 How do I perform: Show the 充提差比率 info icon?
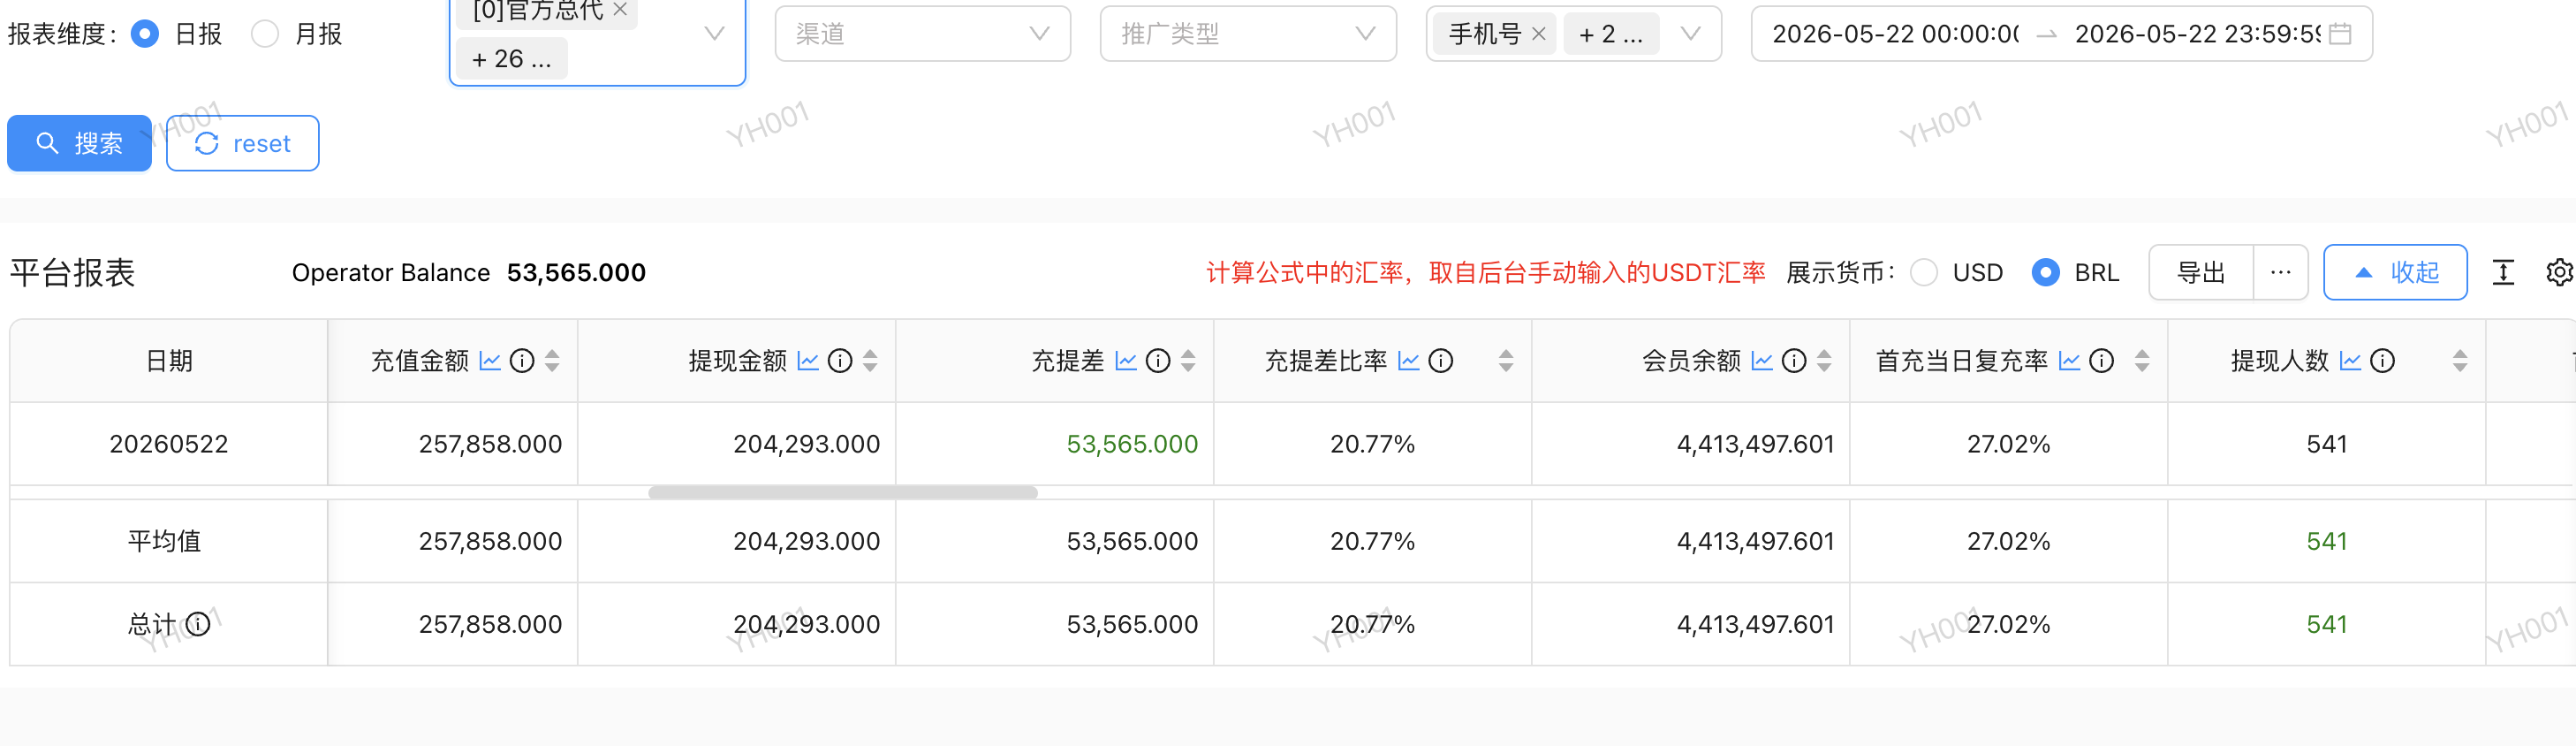click(1441, 361)
